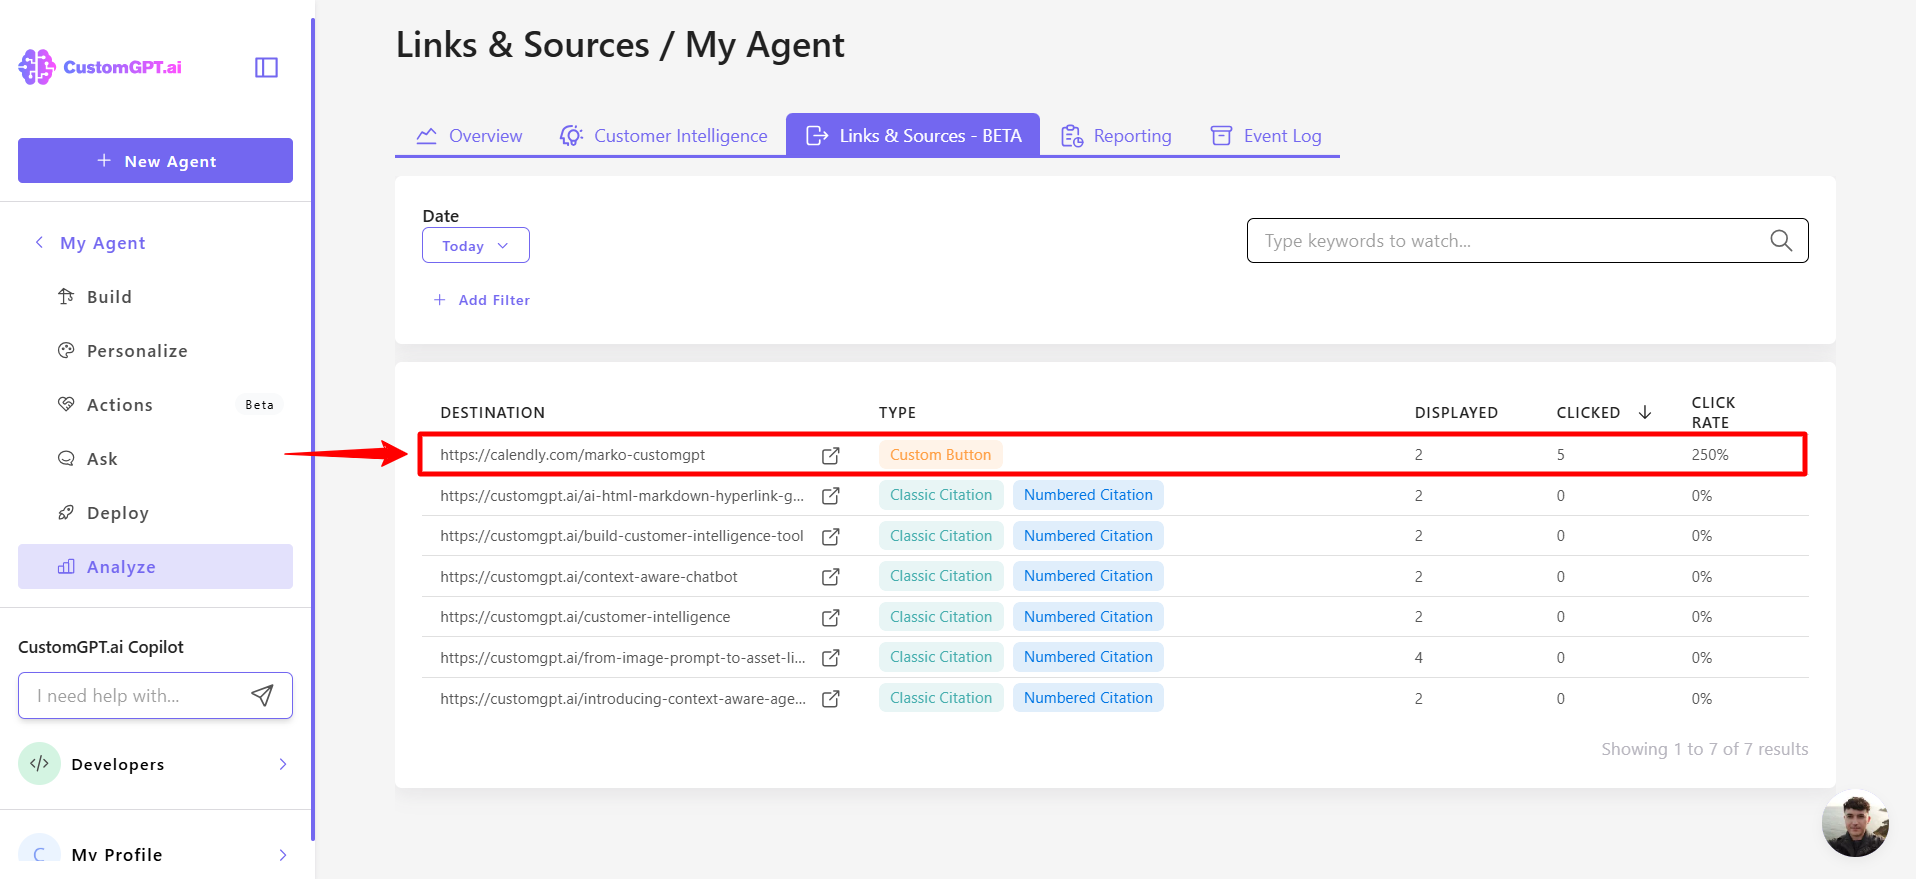This screenshot has width=1920, height=879.
Task: Select the Analyze sidebar item
Action: point(155,567)
